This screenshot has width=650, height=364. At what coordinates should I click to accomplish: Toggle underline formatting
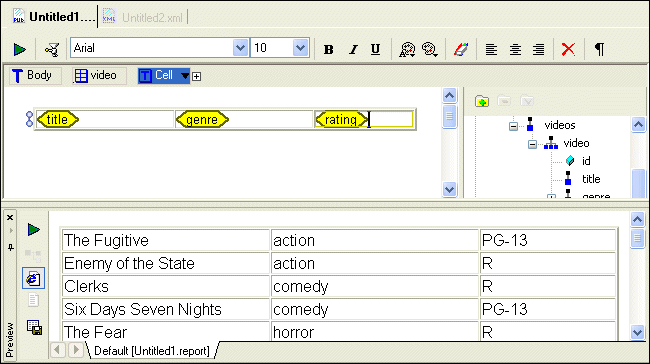tap(376, 49)
